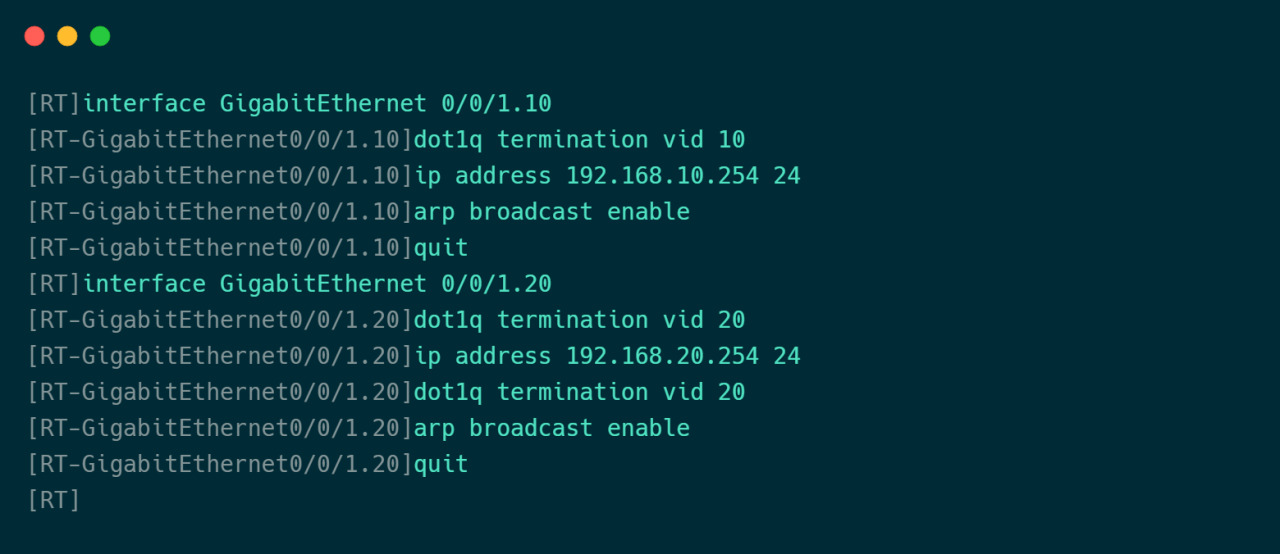Click arp broadcast enable on the 1.20 subinterface
Image resolution: width=1280 pixels, height=554 pixels.
click(x=552, y=428)
